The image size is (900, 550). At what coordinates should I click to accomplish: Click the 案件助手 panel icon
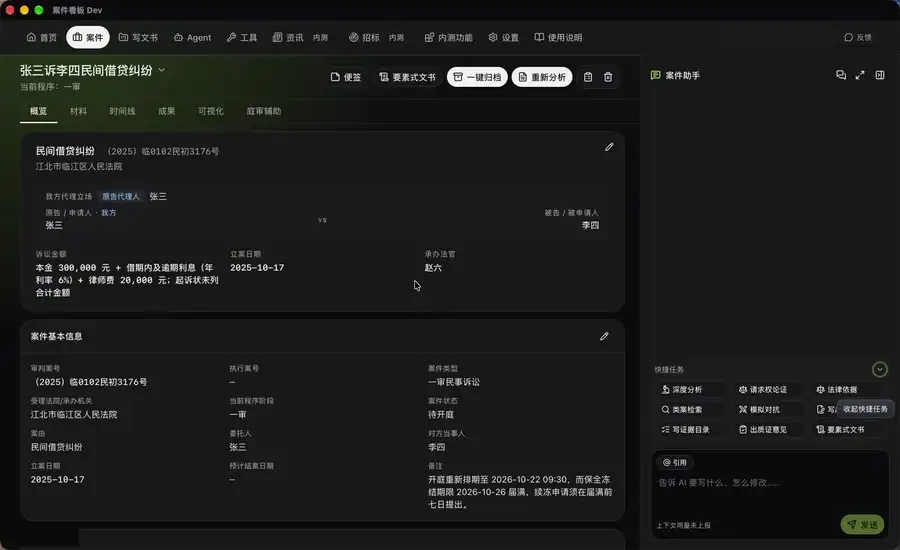[x=655, y=75]
